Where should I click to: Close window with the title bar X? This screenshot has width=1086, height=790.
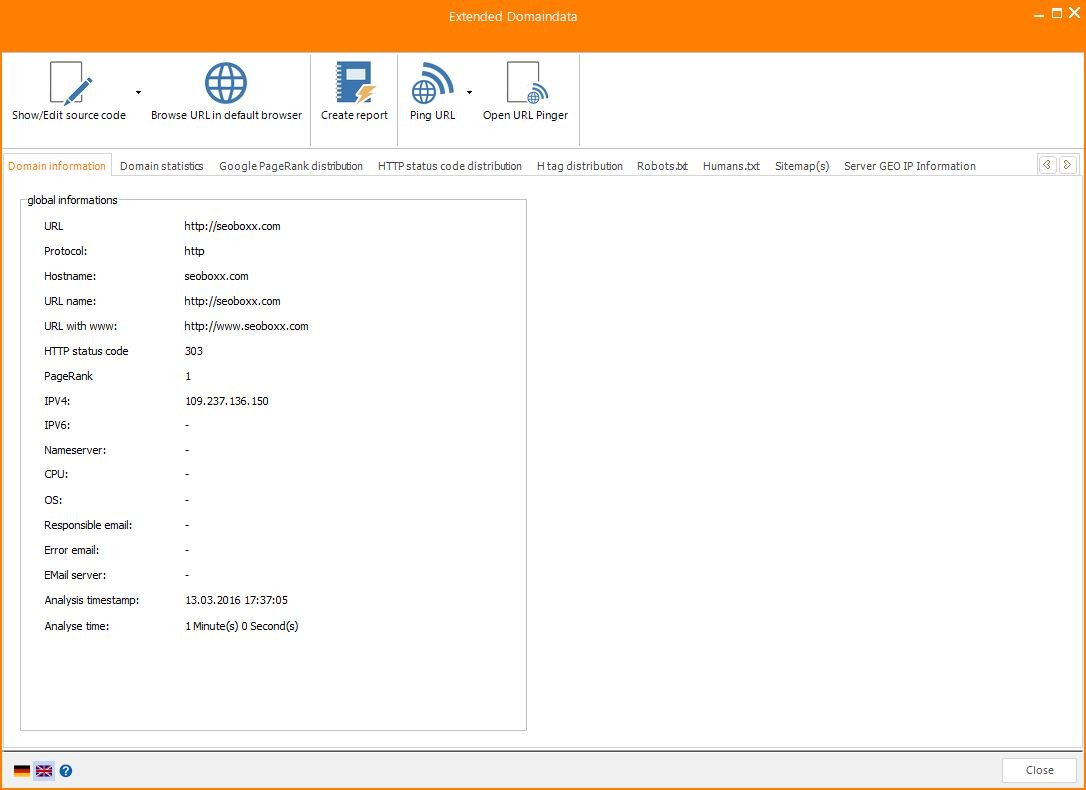coord(1074,13)
